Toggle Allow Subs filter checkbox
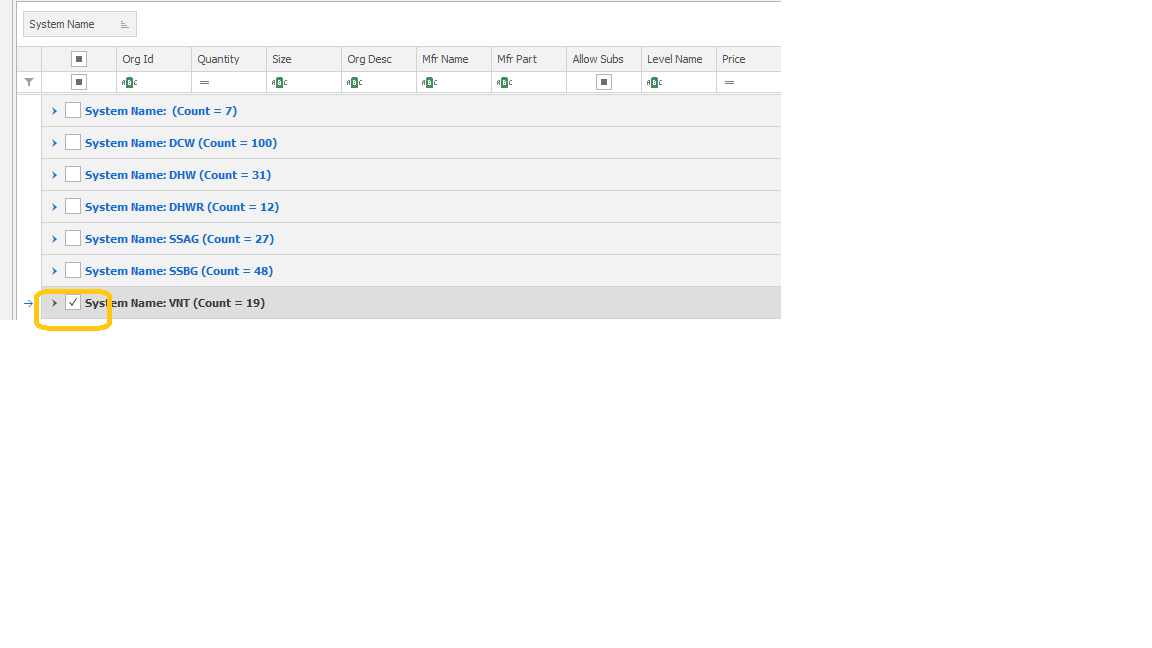The image size is (1152, 648). click(604, 82)
